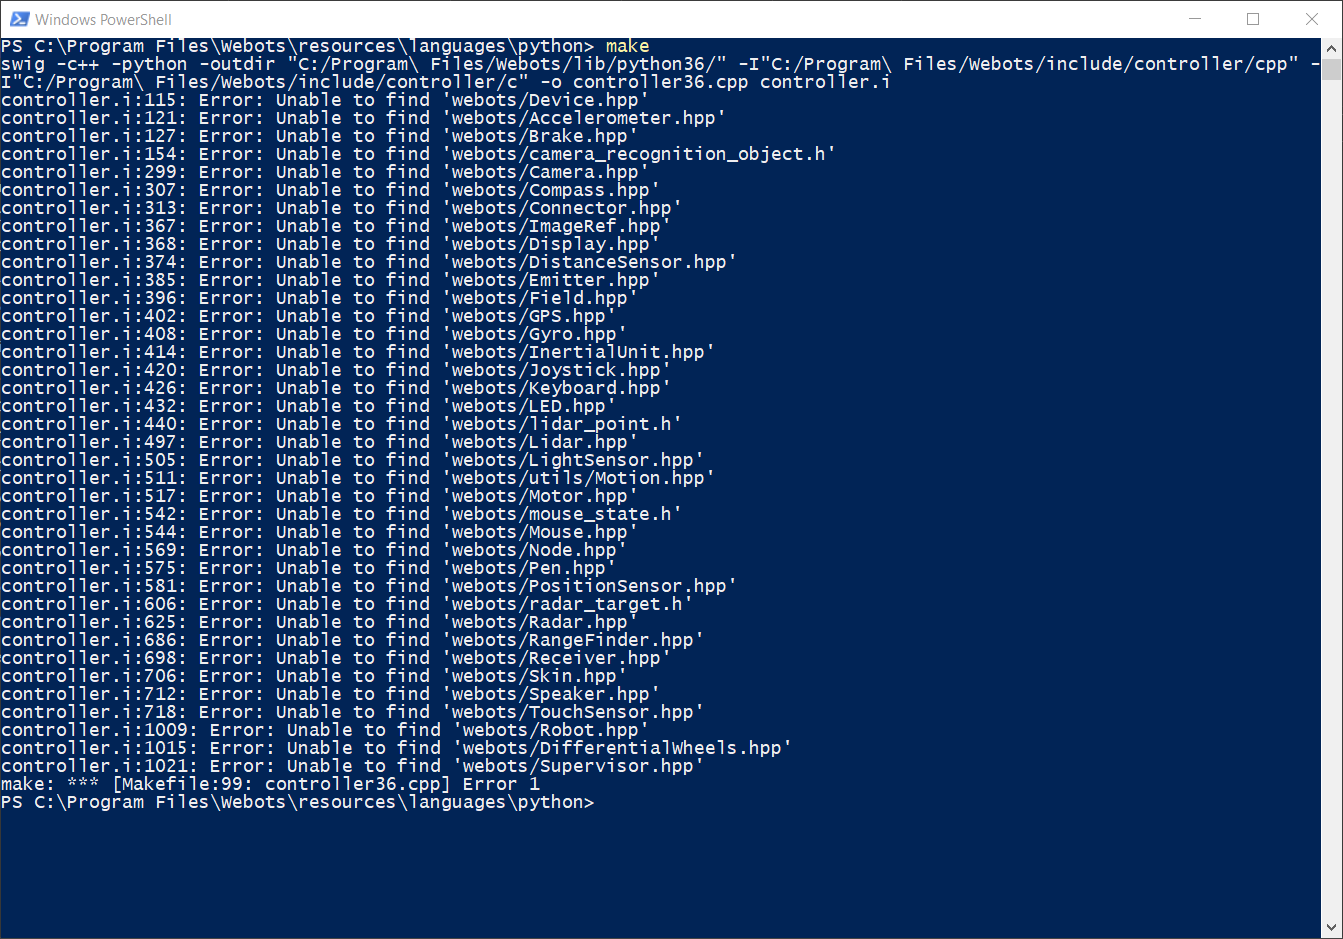Click the scrollbar up arrow

(x=1332, y=47)
